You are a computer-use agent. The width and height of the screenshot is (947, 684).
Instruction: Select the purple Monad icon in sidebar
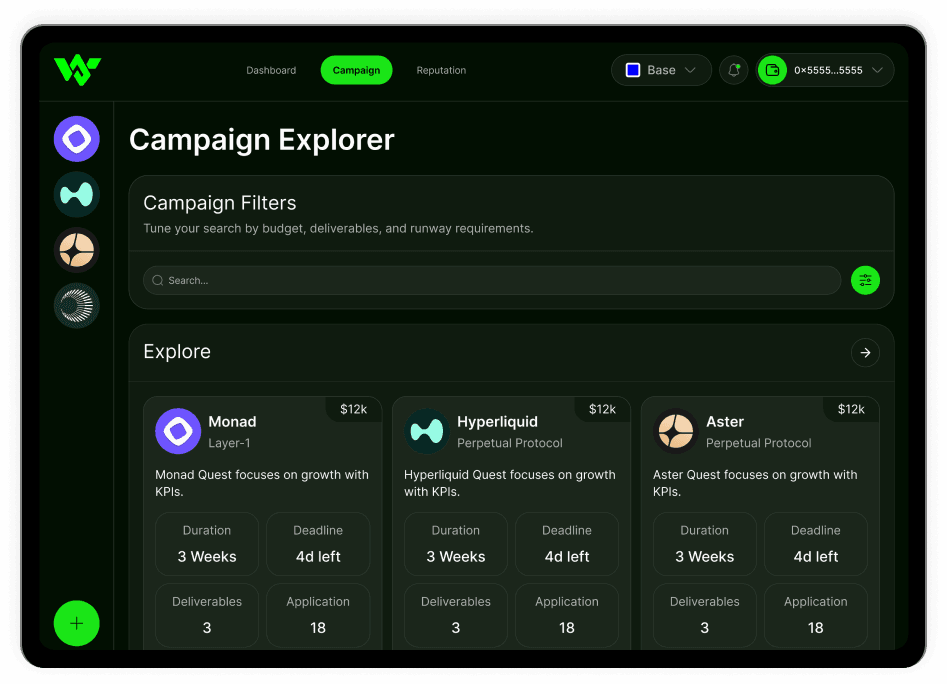click(77, 139)
